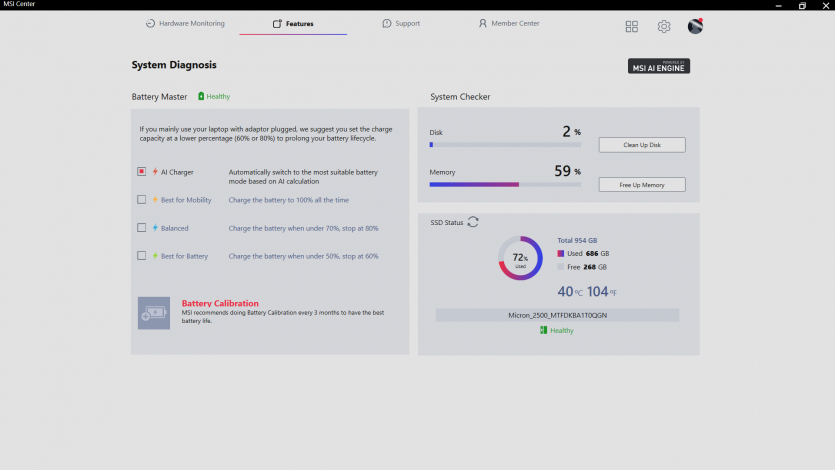This screenshot has width=835, height=470.
Task: Select Best for Mobility checkbox
Action: (x=142, y=200)
